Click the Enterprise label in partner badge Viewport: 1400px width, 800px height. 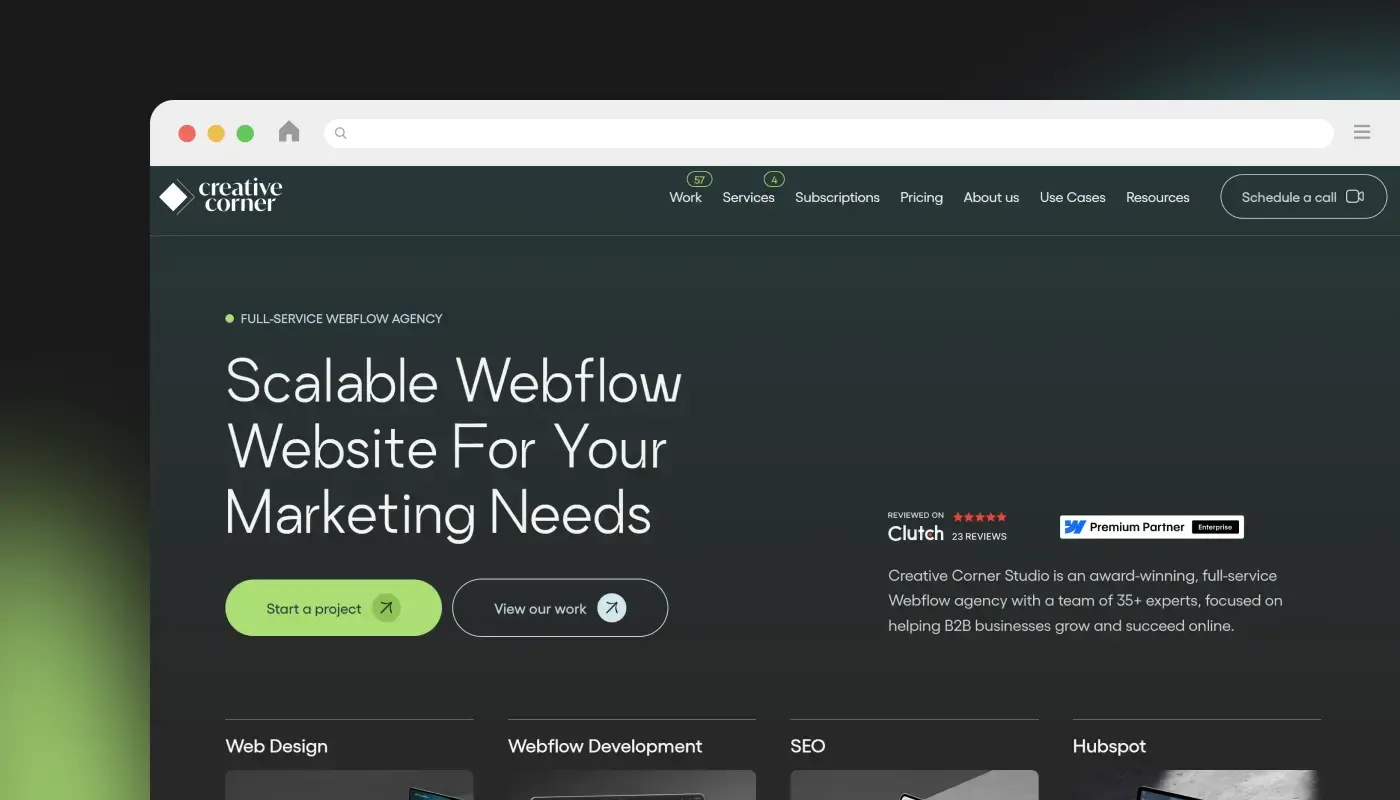(1215, 527)
